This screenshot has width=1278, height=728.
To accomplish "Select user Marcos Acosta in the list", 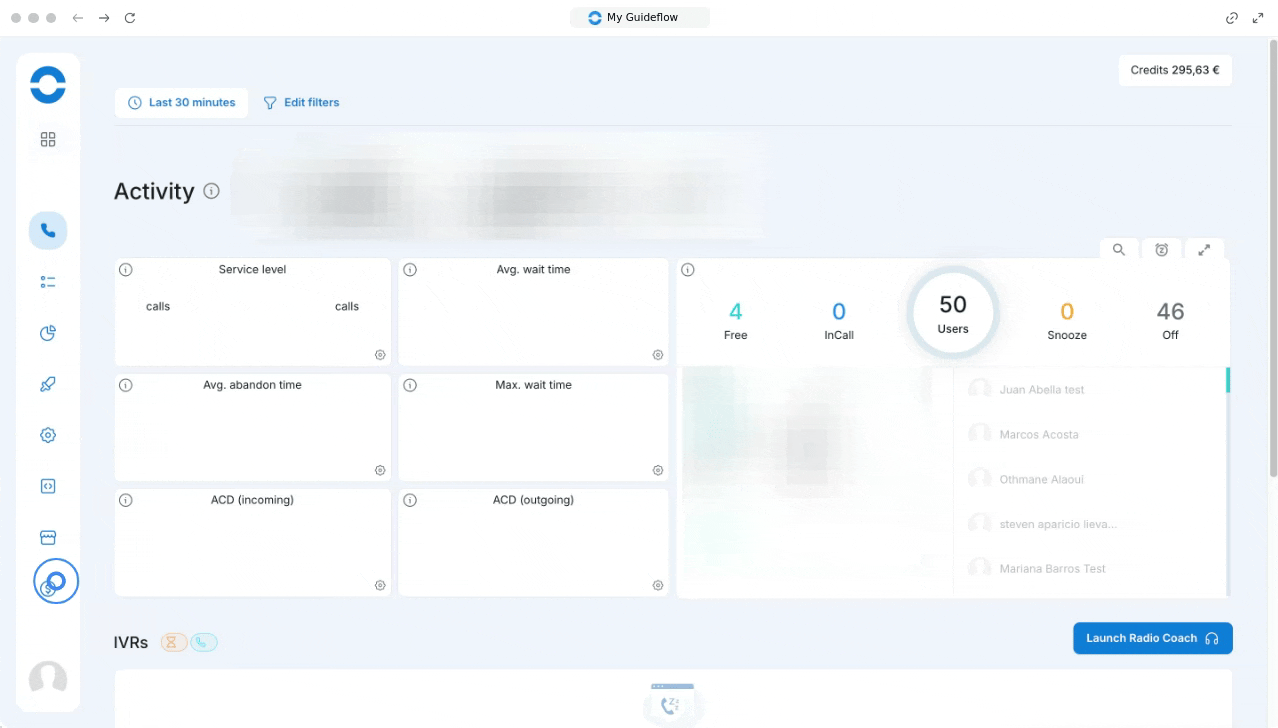I will click(1038, 435).
